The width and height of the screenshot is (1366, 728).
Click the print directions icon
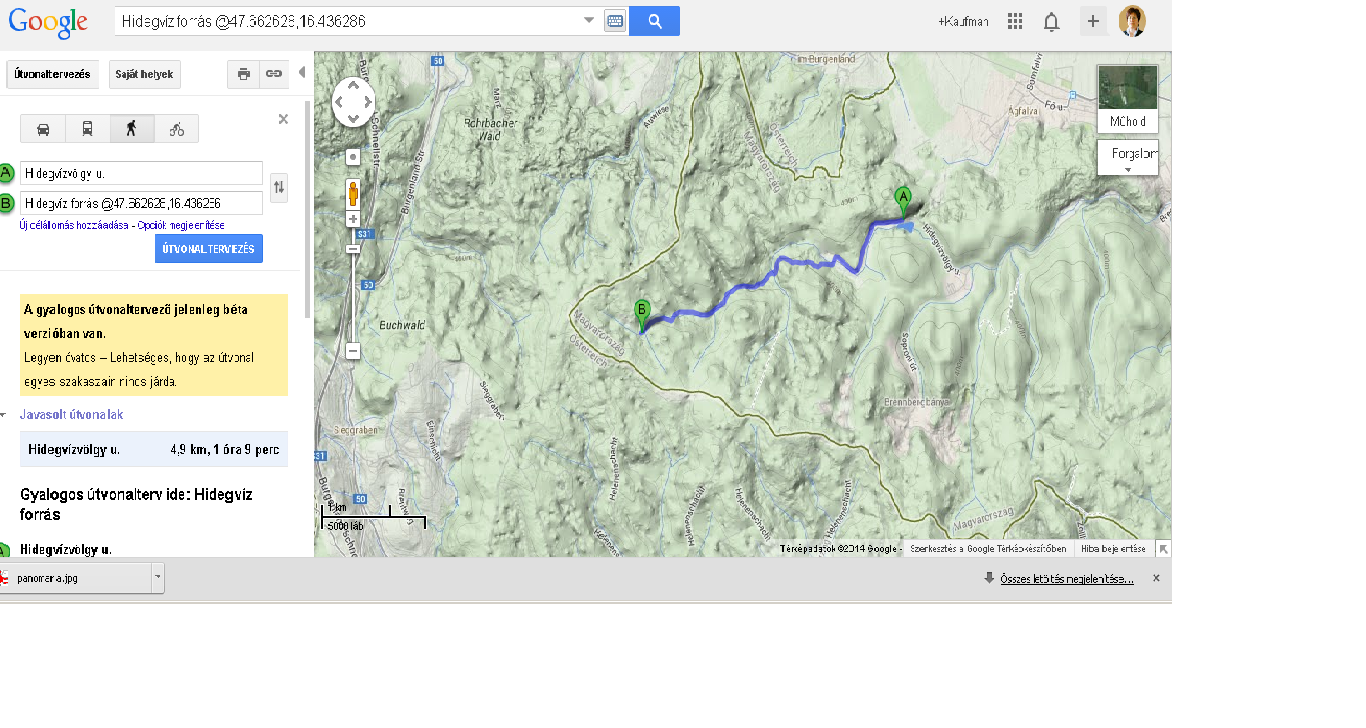pyautogui.click(x=243, y=74)
